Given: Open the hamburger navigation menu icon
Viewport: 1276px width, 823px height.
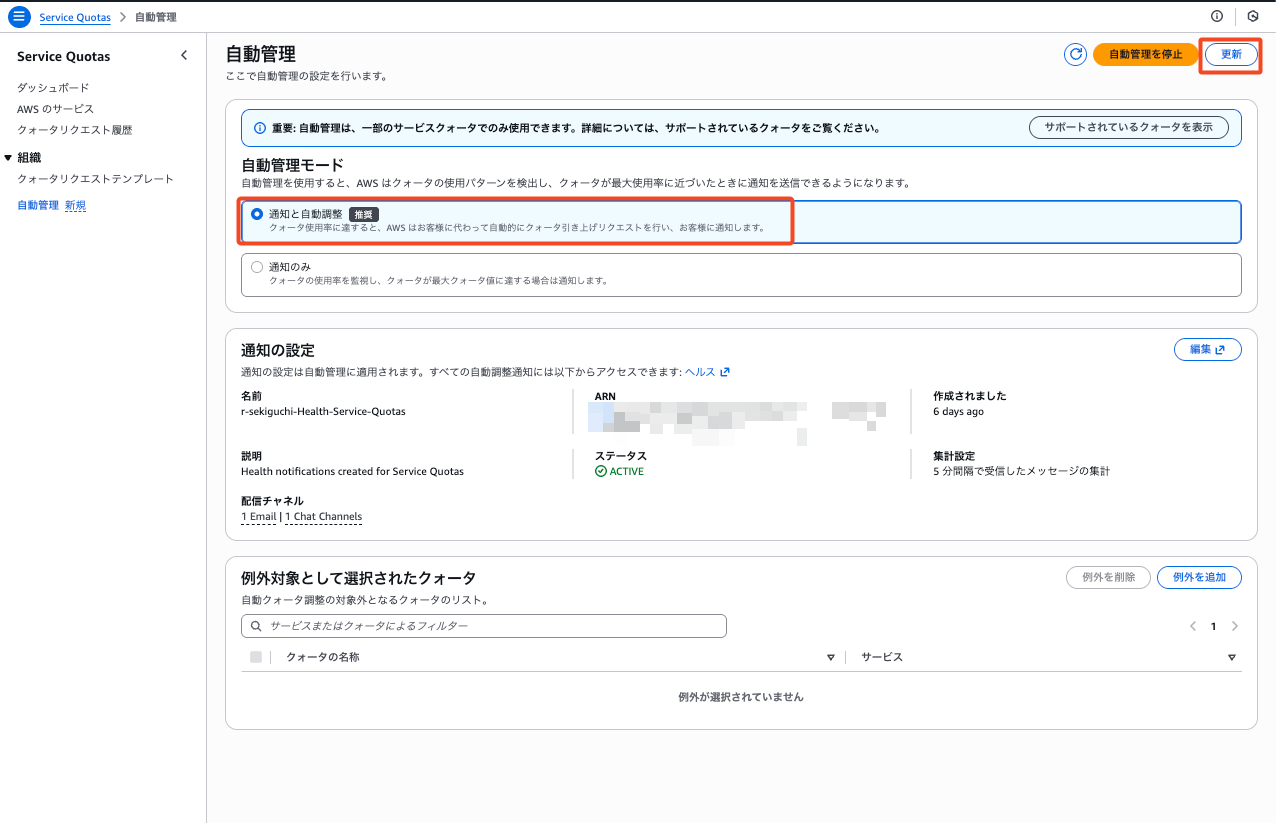Looking at the screenshot, I should 19,17.
